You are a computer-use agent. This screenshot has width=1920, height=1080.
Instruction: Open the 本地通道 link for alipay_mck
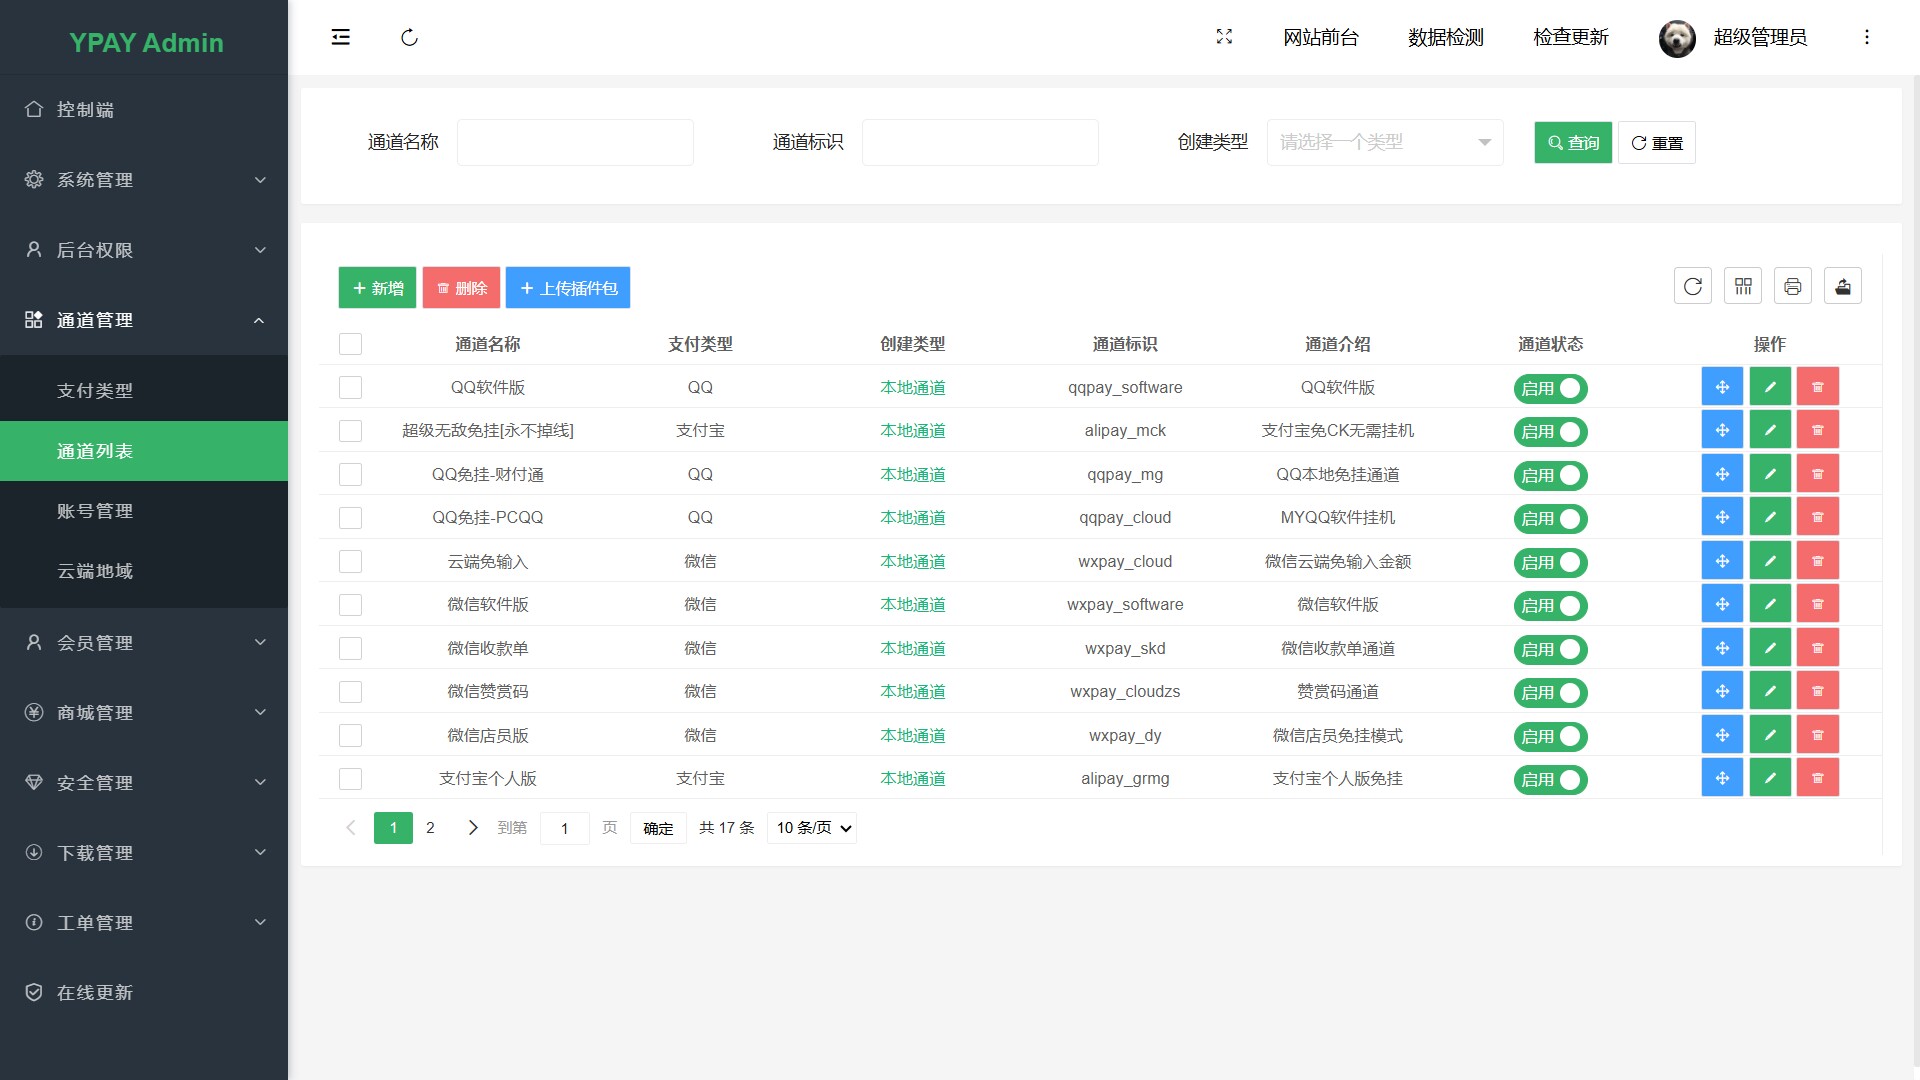click(912, 430)
